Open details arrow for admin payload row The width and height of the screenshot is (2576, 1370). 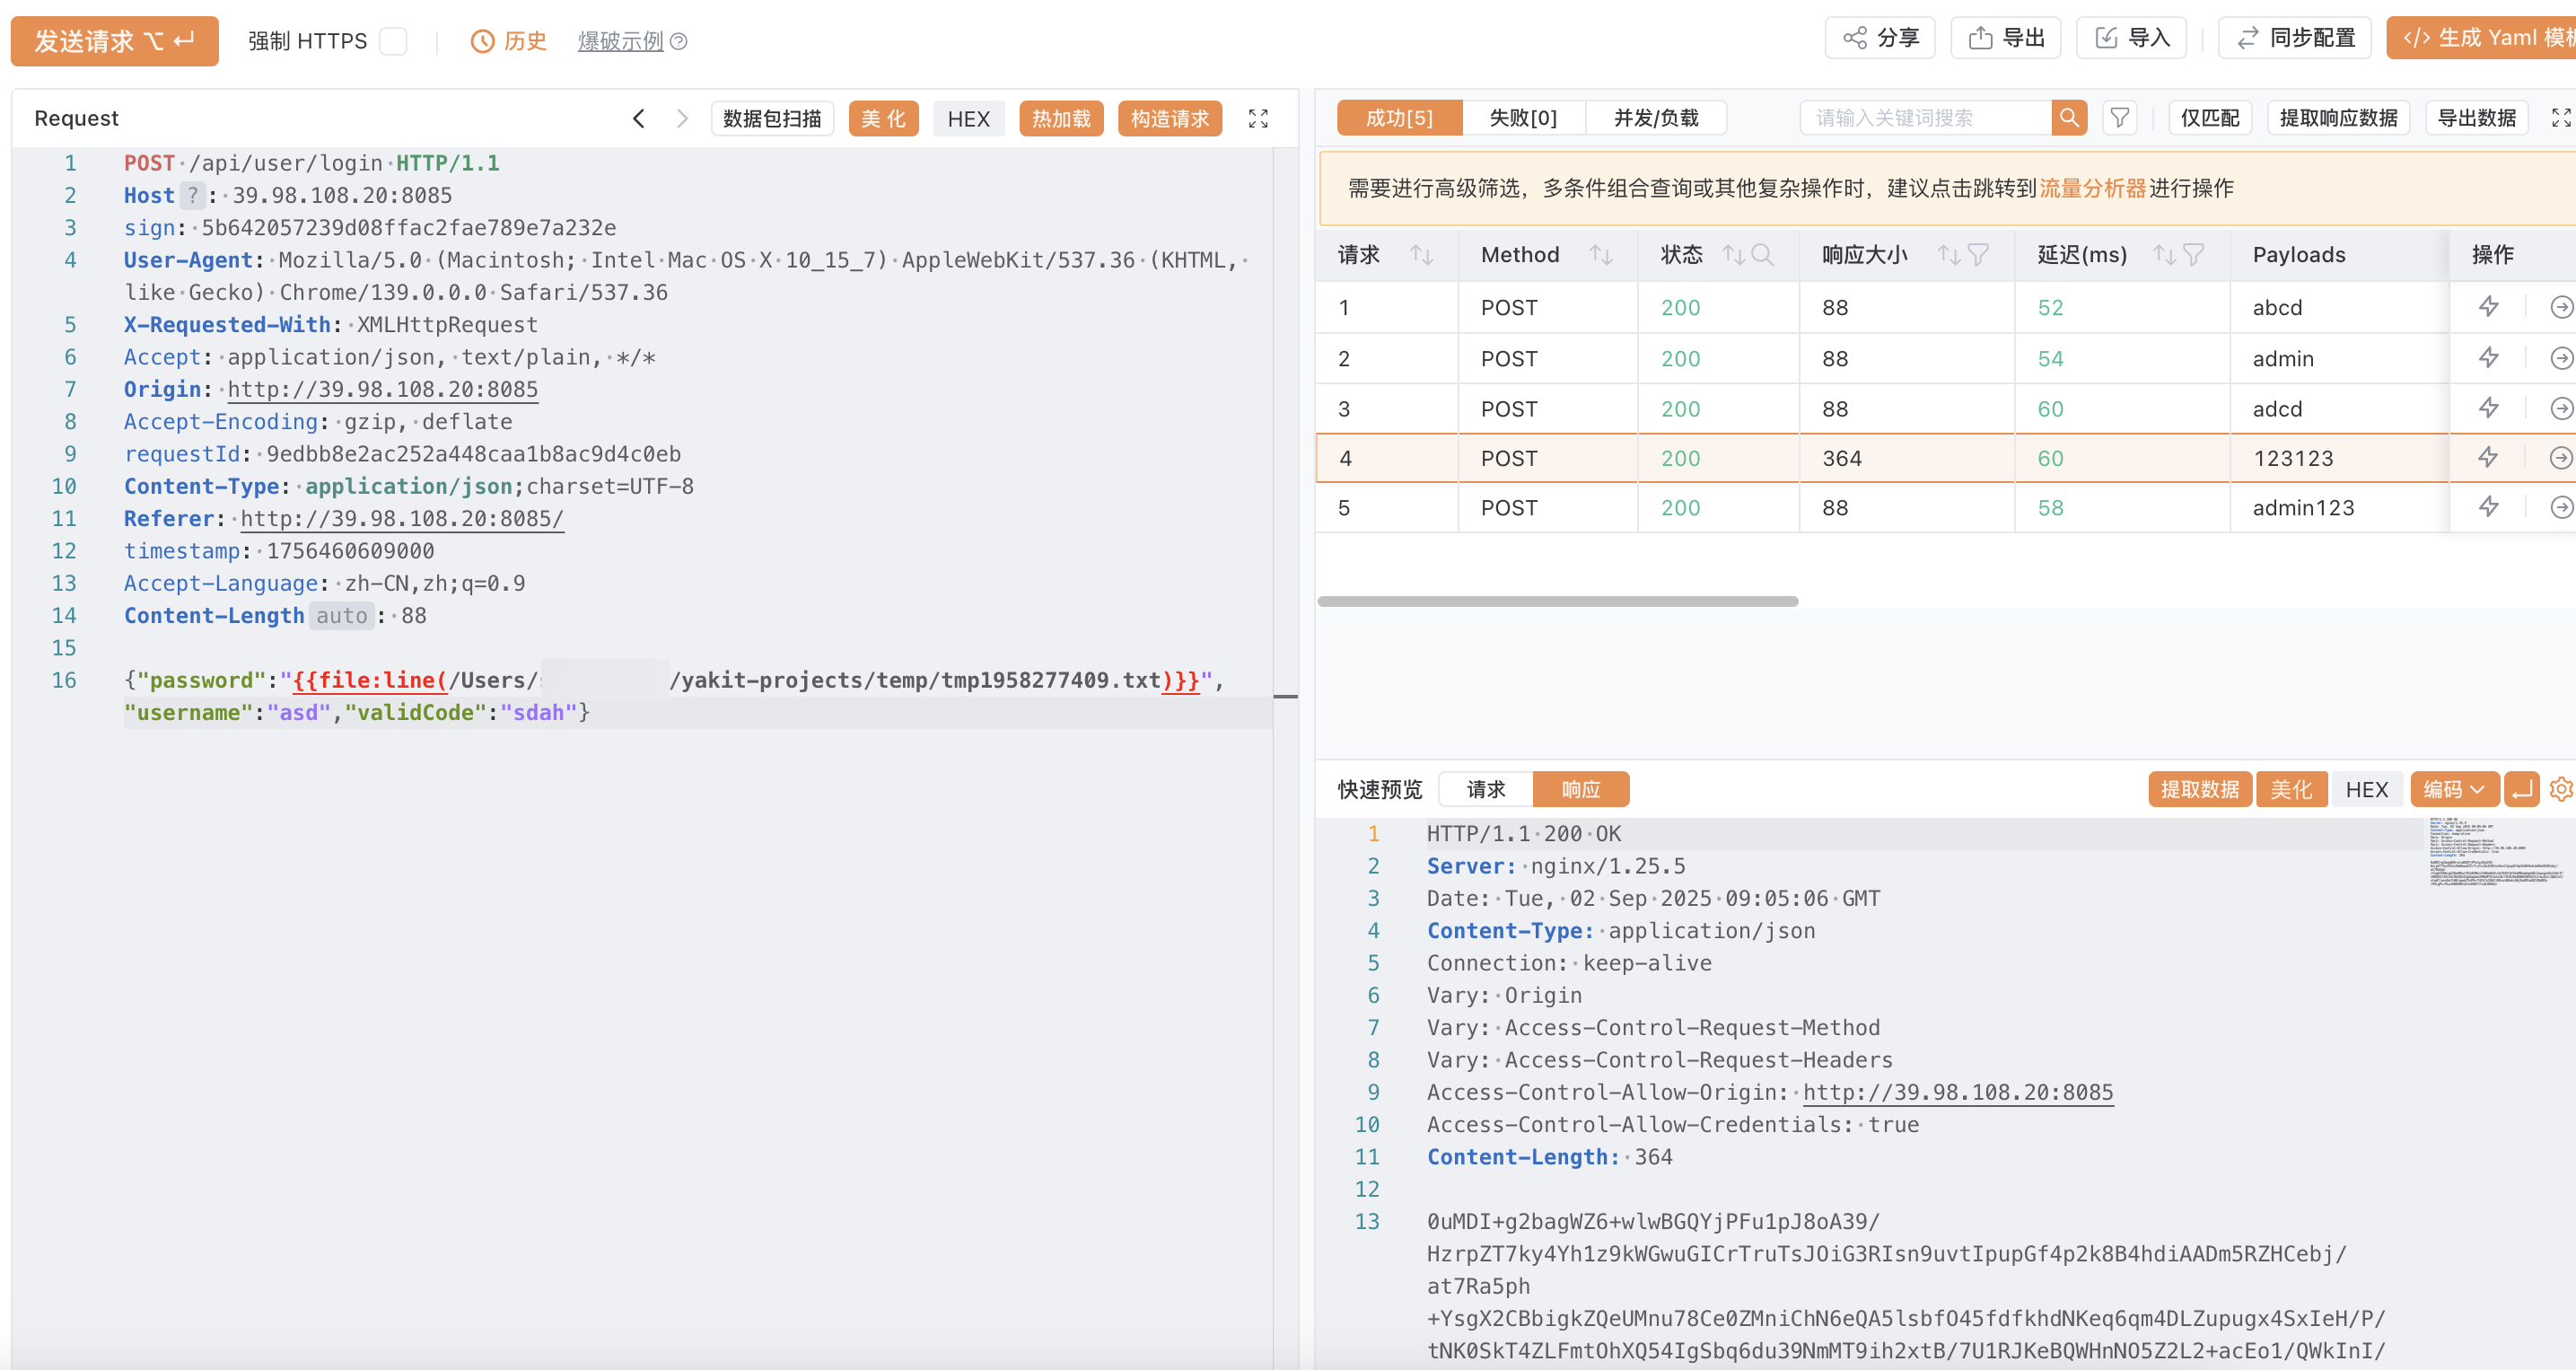pos(2560,358)
